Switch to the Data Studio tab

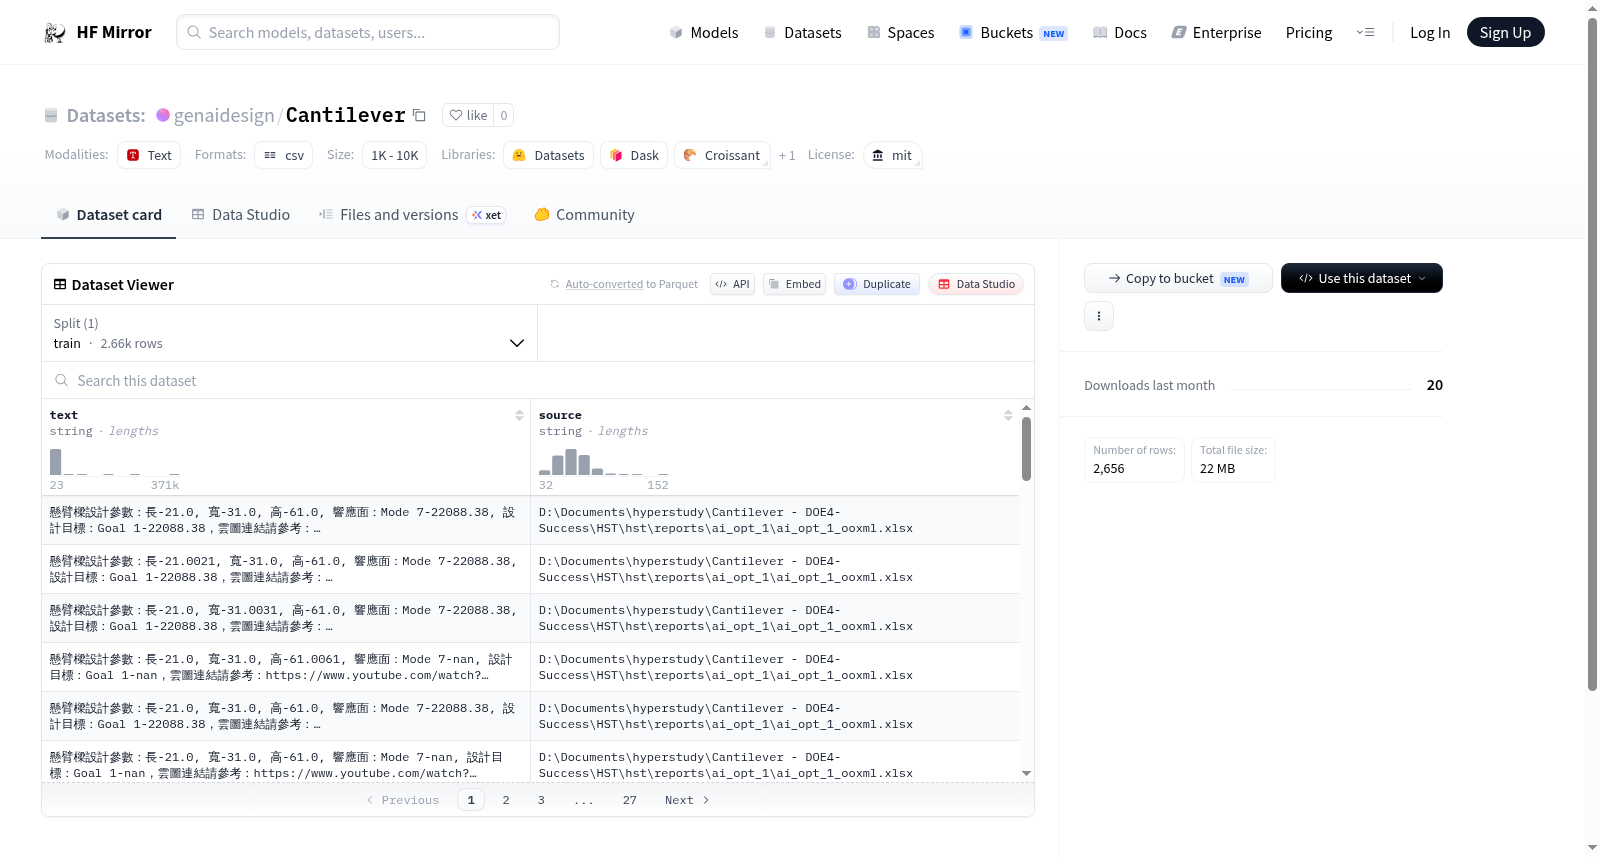pyautogui.click(x=241, y=215)
